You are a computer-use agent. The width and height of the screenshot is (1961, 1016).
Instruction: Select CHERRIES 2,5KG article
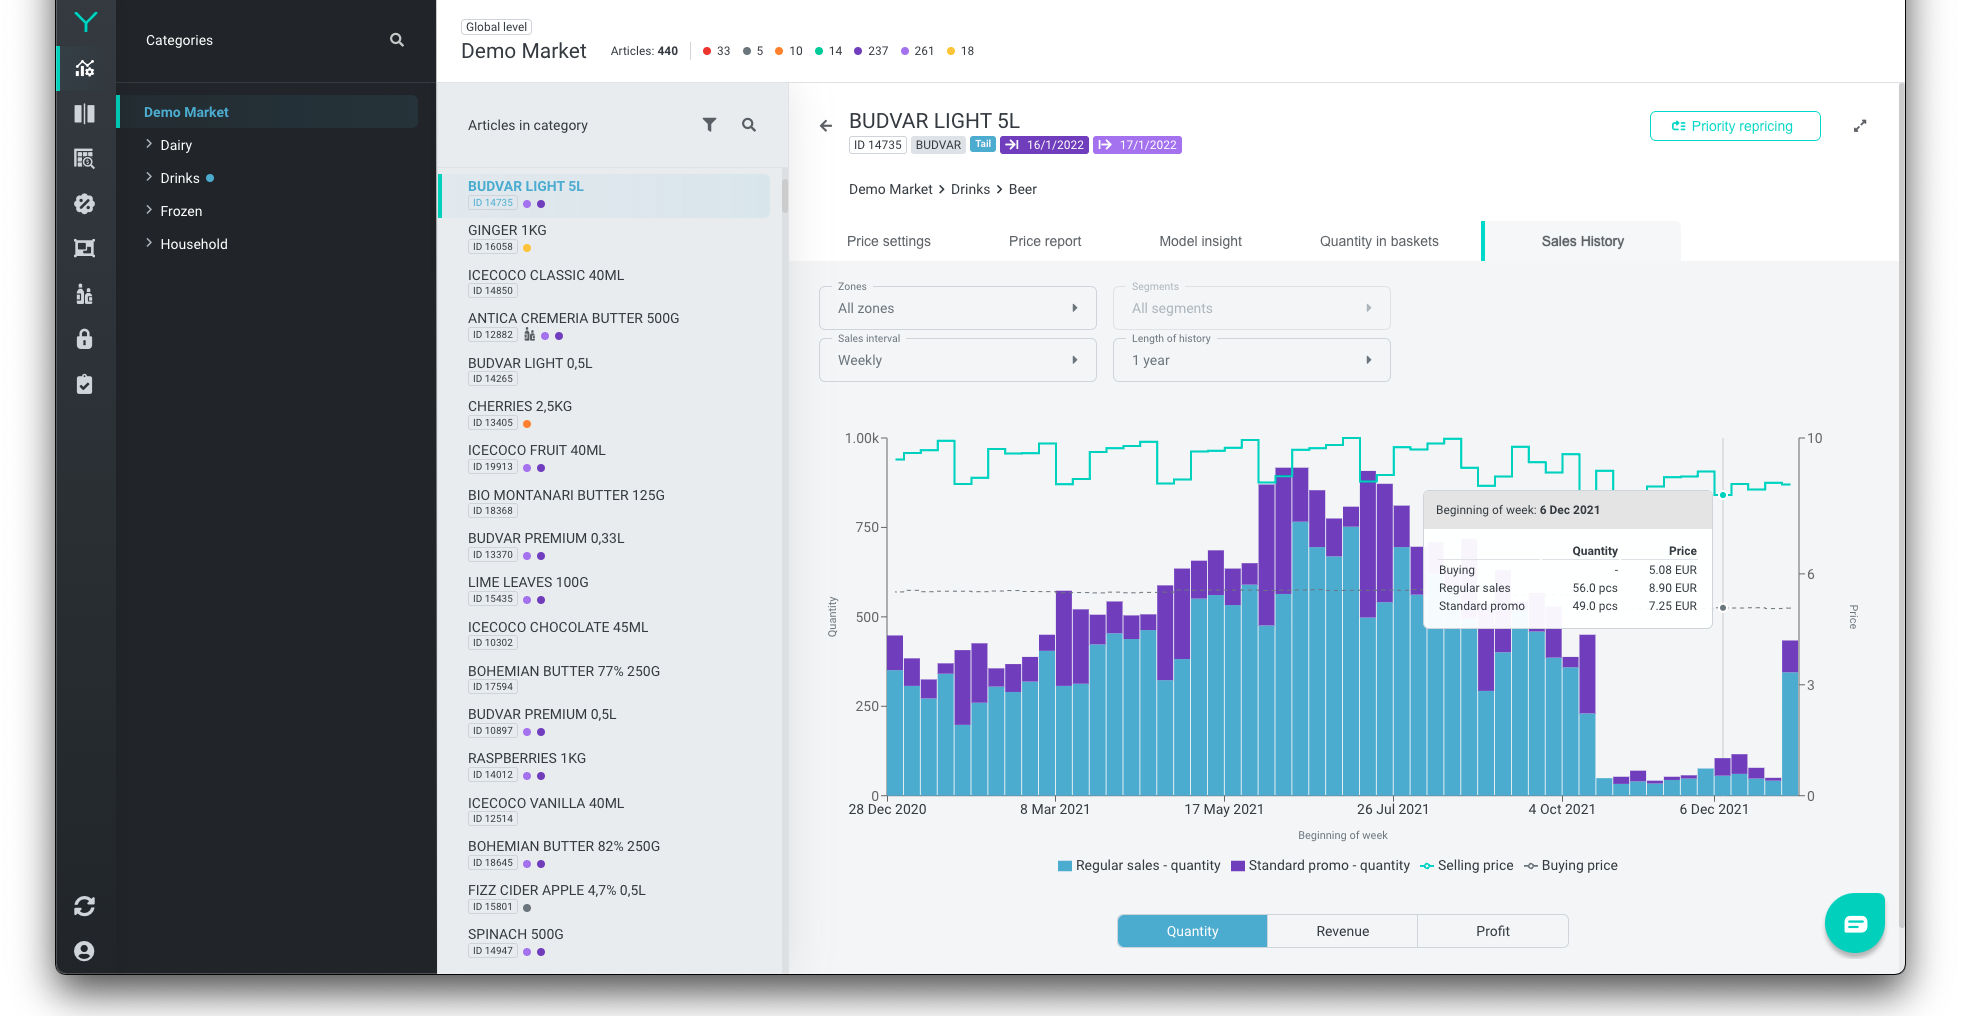click(x=605, y=414)
